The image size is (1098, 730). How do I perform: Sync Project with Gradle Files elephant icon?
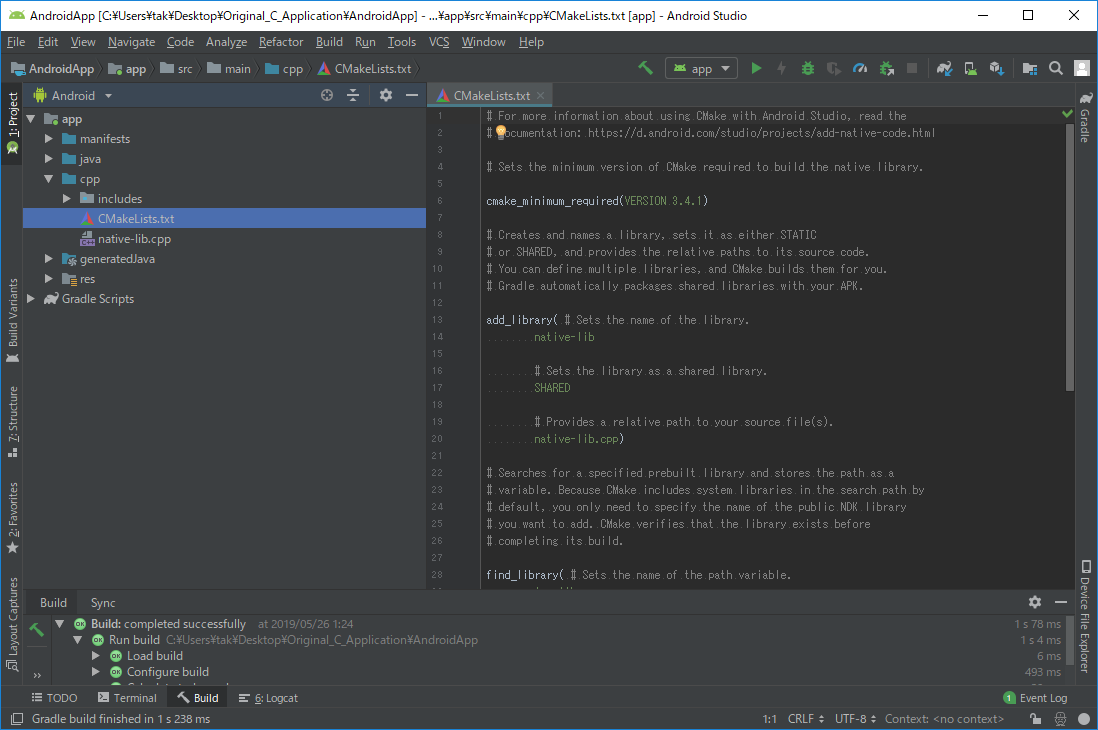[x=944, y=68]
